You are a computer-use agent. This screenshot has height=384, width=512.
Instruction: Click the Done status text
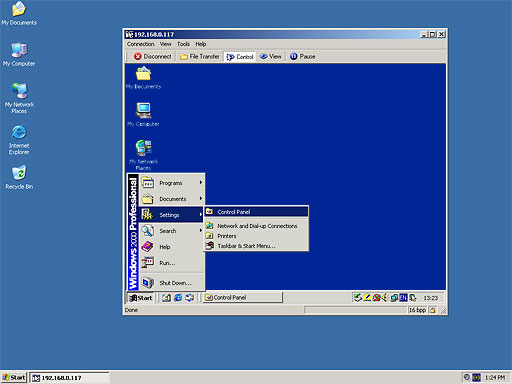point(131,310)
